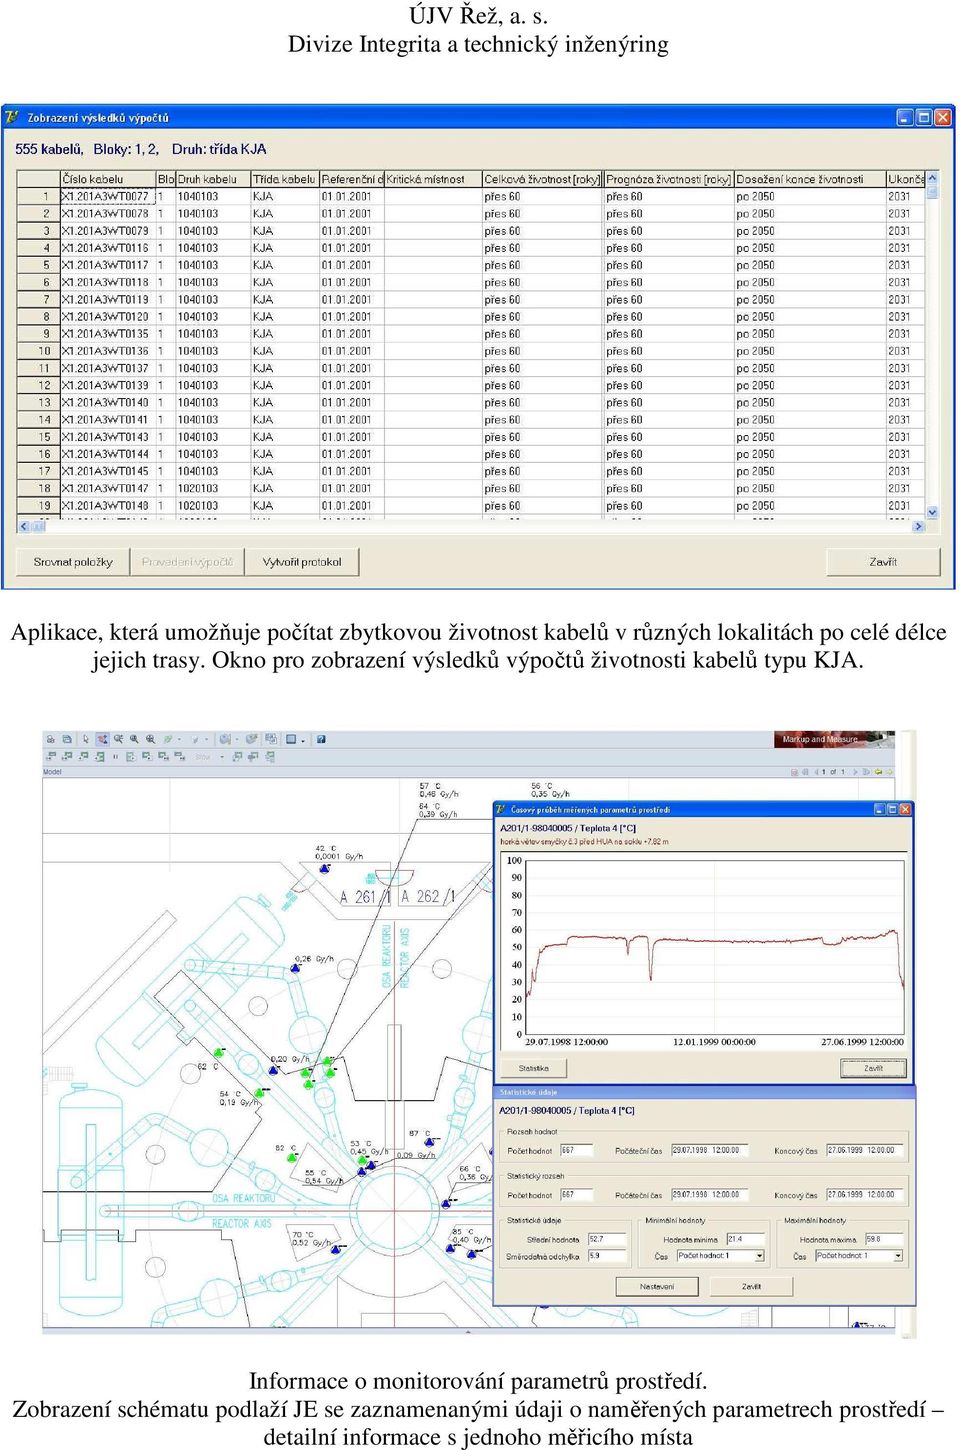Screen dimensions: 960x1450
Task: Select cable row X1.201A3WT0148
Action: coord(471,506)
